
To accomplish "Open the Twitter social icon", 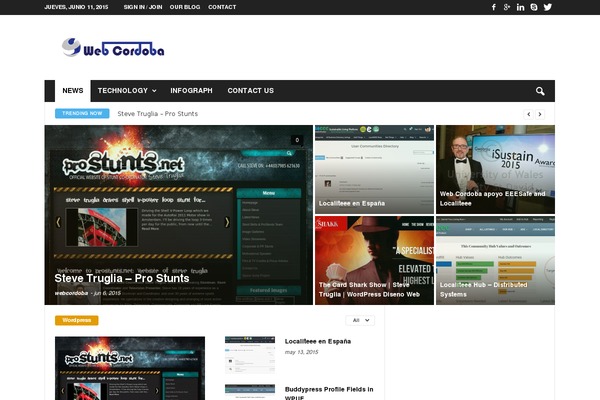I will 548,7.
